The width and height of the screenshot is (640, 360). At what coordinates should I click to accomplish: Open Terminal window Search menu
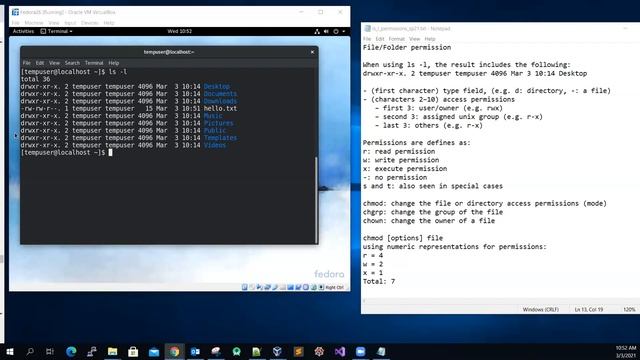coord(72,63)
